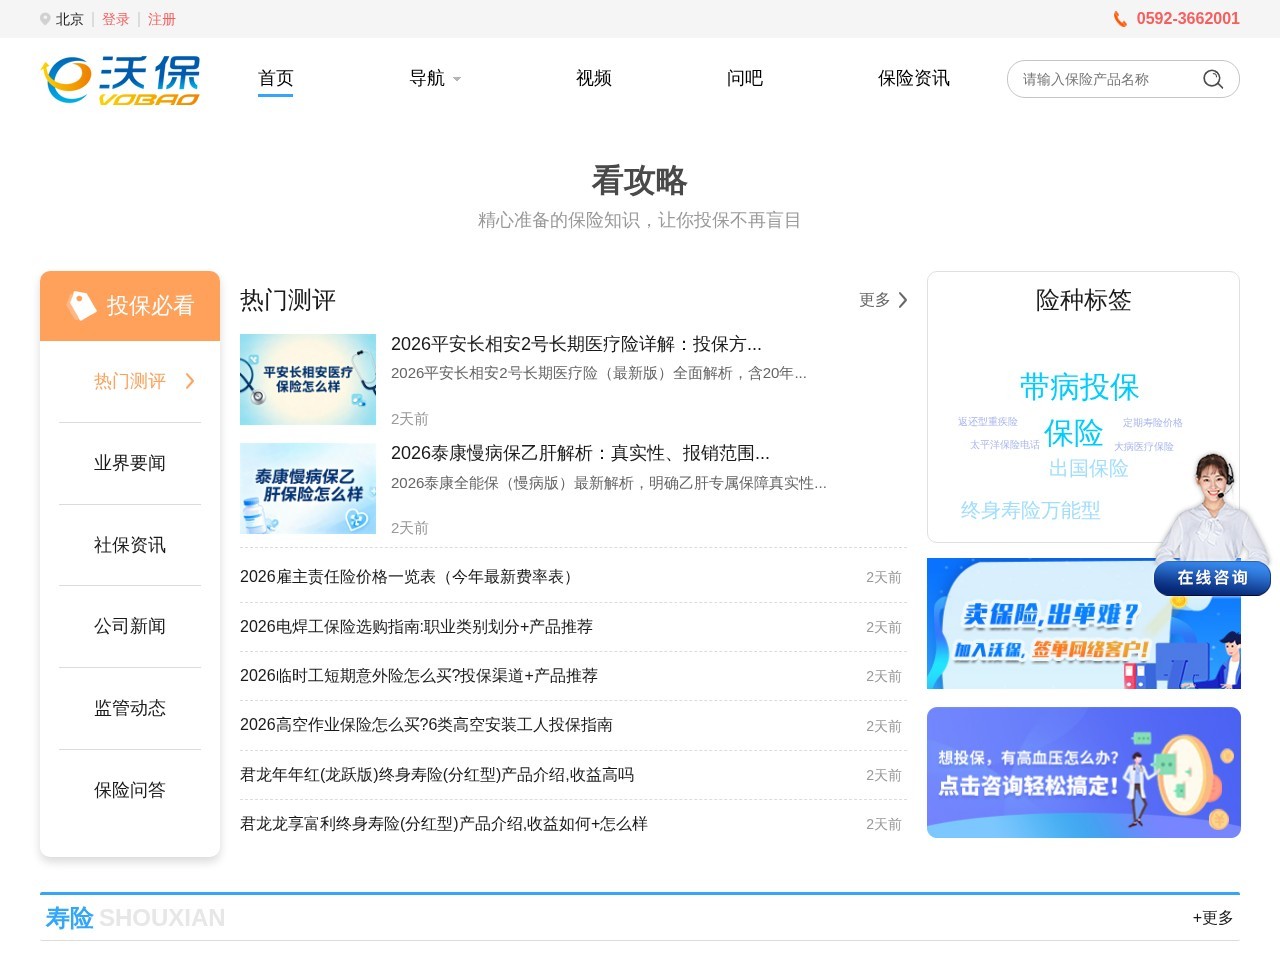The height and width of the screenshot is (960, 1280).
Task: Open the 视频 navigation item
Action: coord(593,78)
